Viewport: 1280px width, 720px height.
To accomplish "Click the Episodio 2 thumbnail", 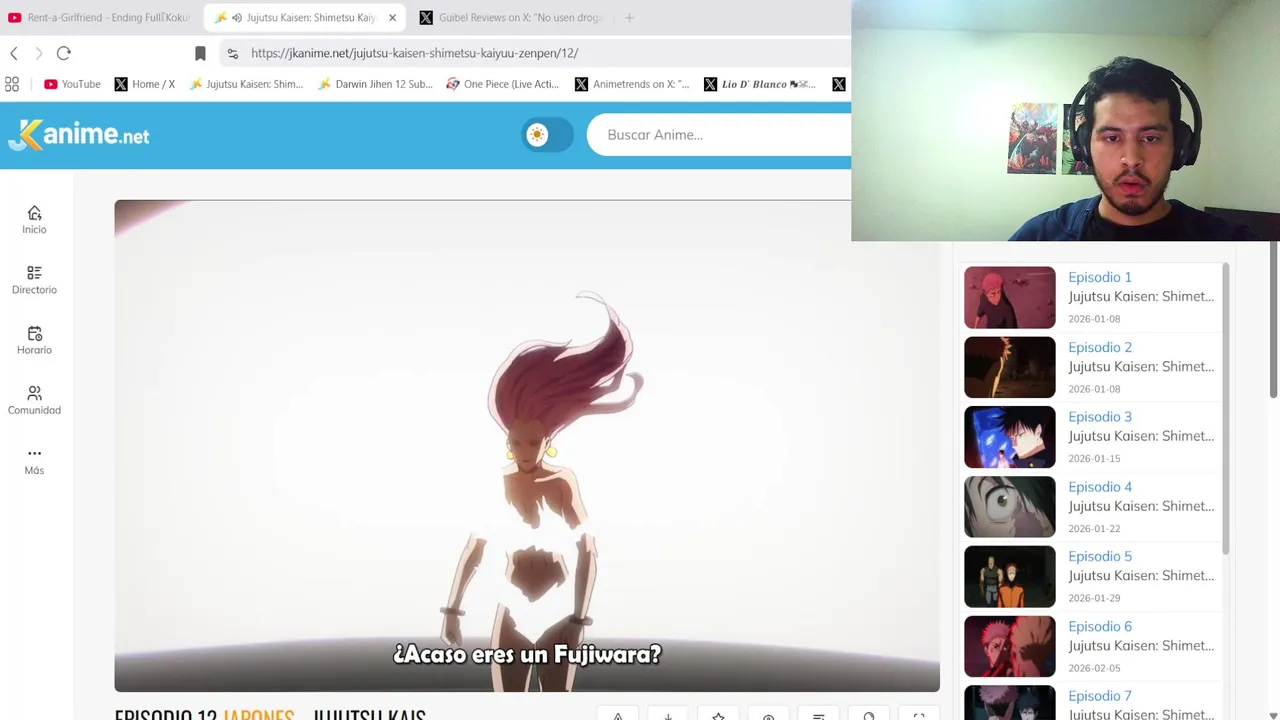I will pyautogui.click(x=1009, y=367).
